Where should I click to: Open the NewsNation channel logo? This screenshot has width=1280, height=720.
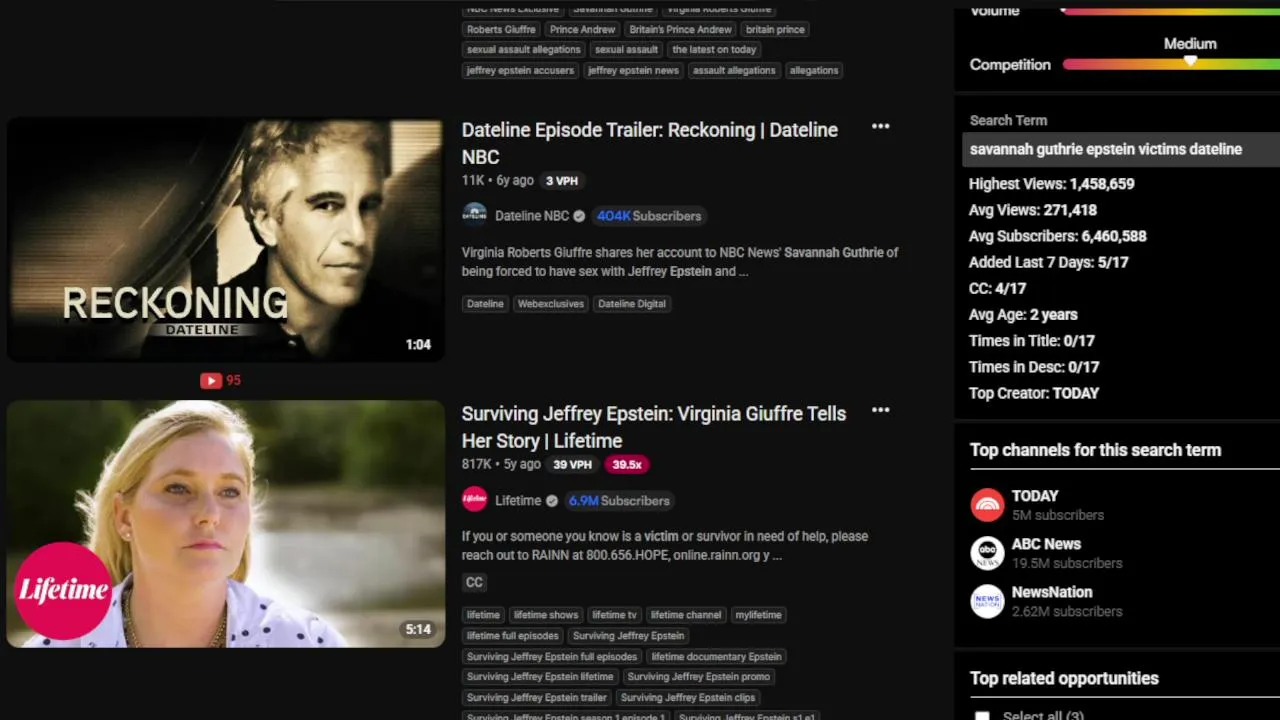click(987, 601)
